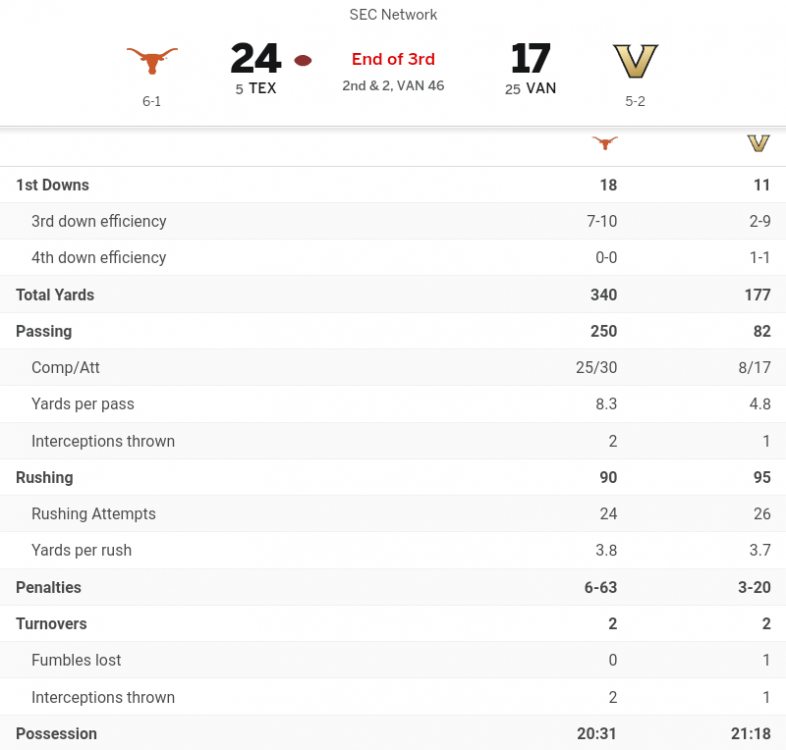Viewport: 786px width, 750px height.
Task: Select the Total Yards row label
Action: tap(55, 295)
